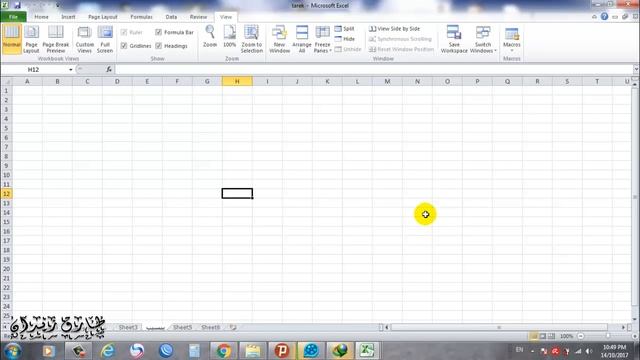
Task: Open the Review tab
Action: [x=198, y=17]
